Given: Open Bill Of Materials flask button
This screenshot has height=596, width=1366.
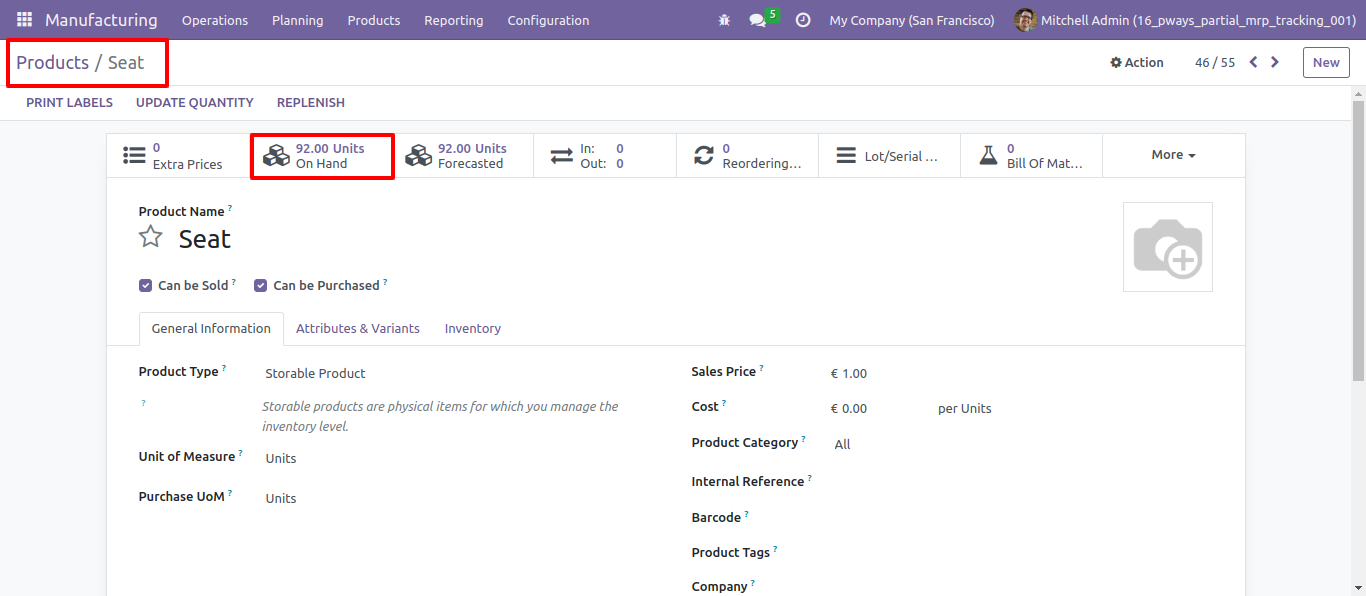Looking at the screenshot, I should tap(1032, 156).
